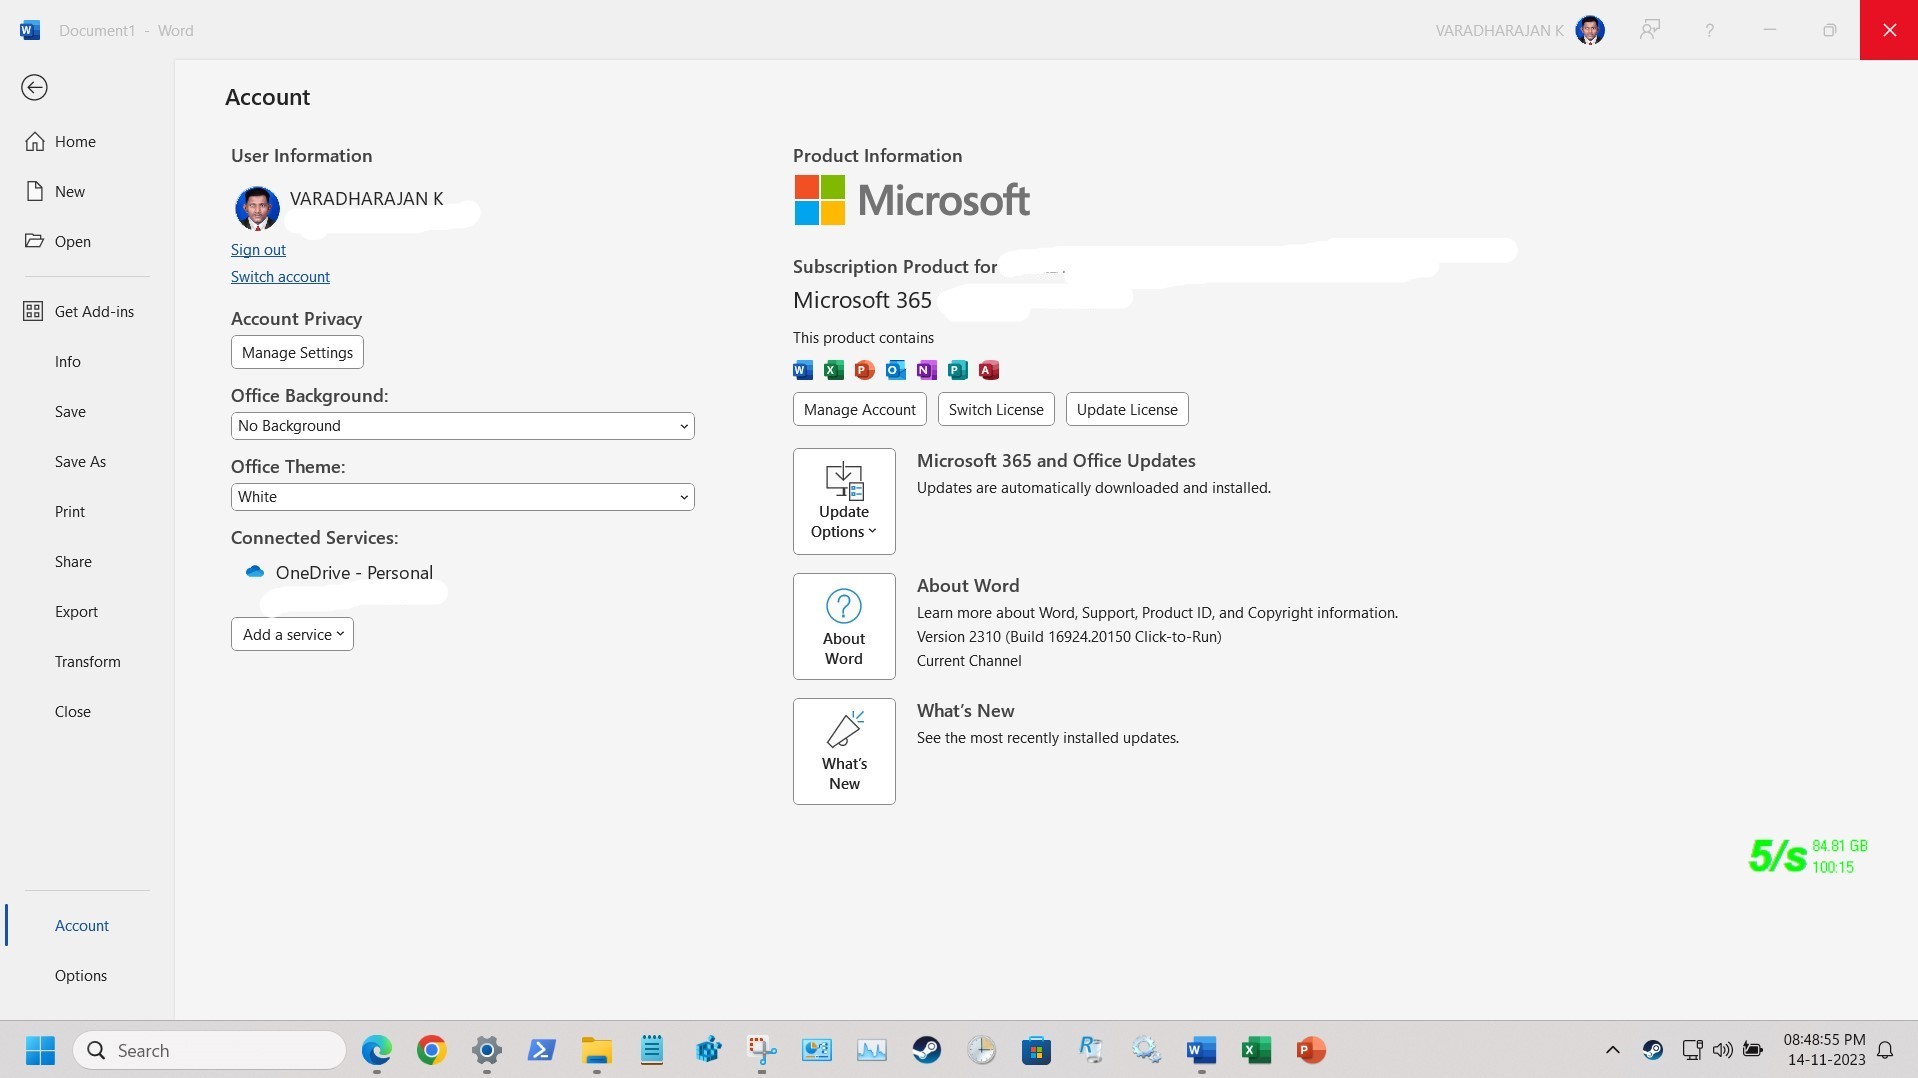Open the About Word button
This screenshot has width=1918, height=1078.
tap(844, 627)
